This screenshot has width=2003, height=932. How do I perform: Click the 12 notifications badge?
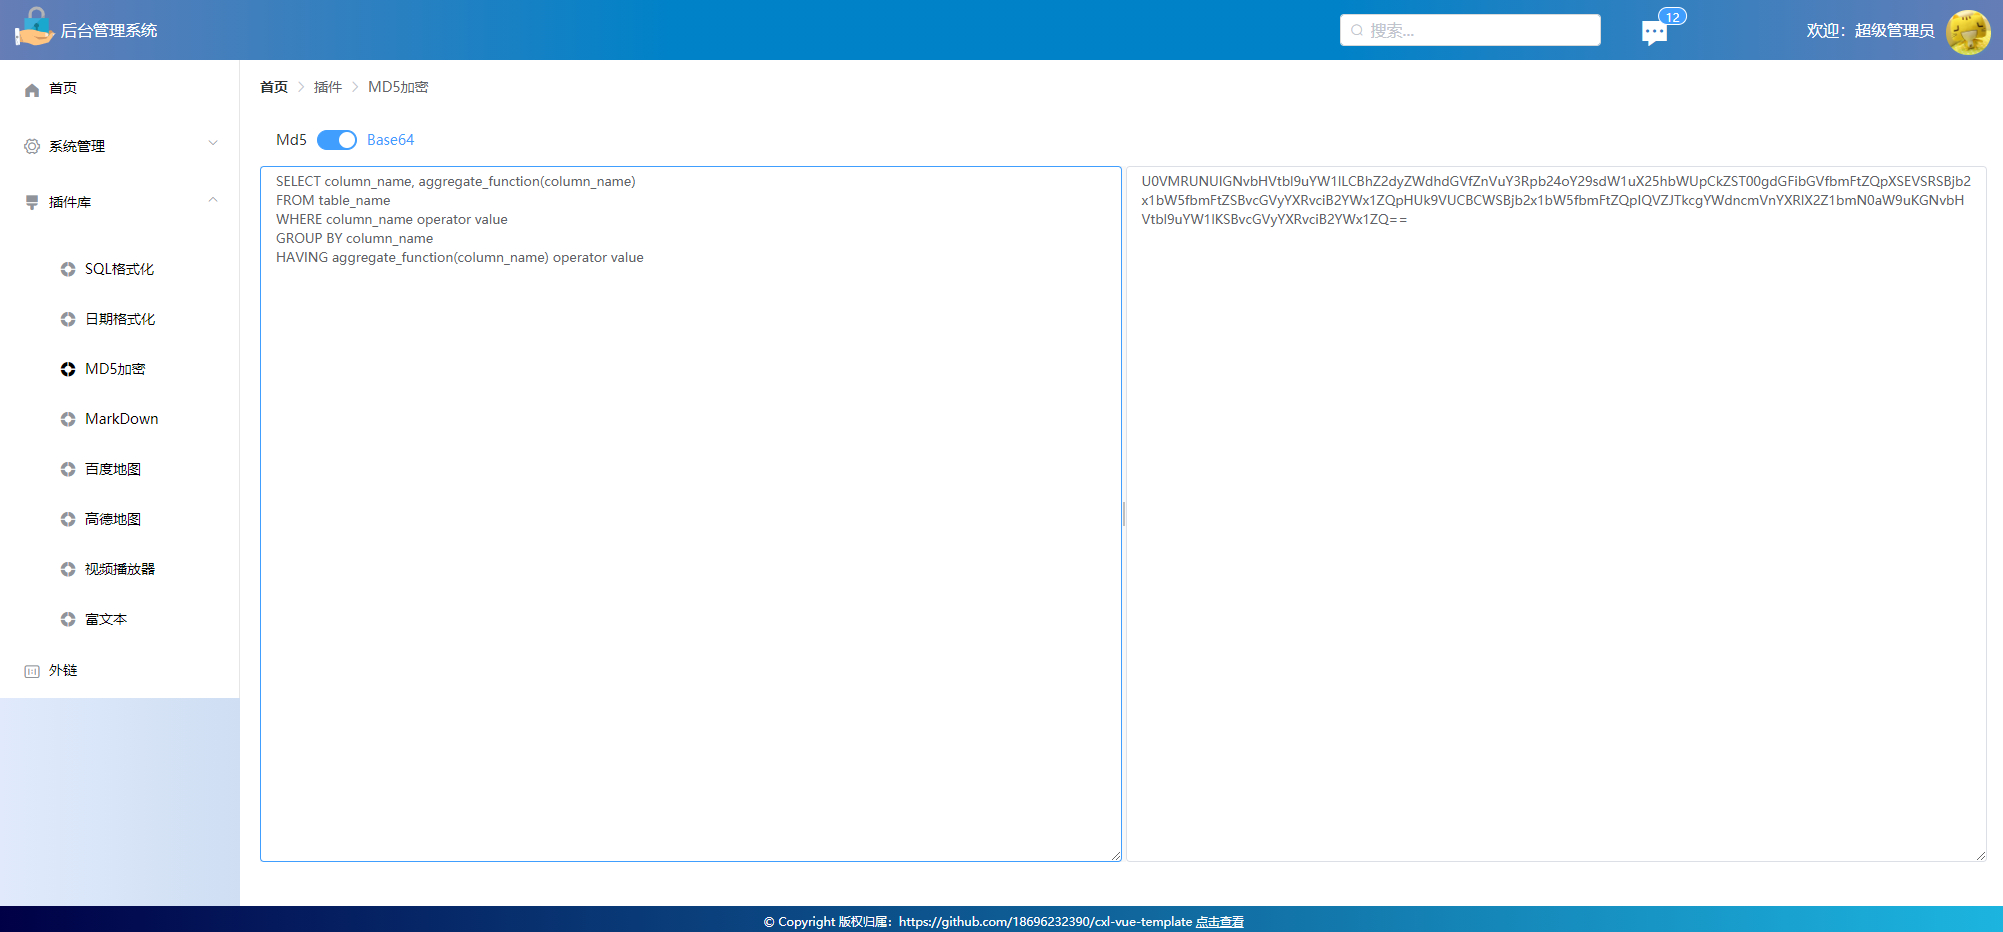click(x=1672, y=16)
